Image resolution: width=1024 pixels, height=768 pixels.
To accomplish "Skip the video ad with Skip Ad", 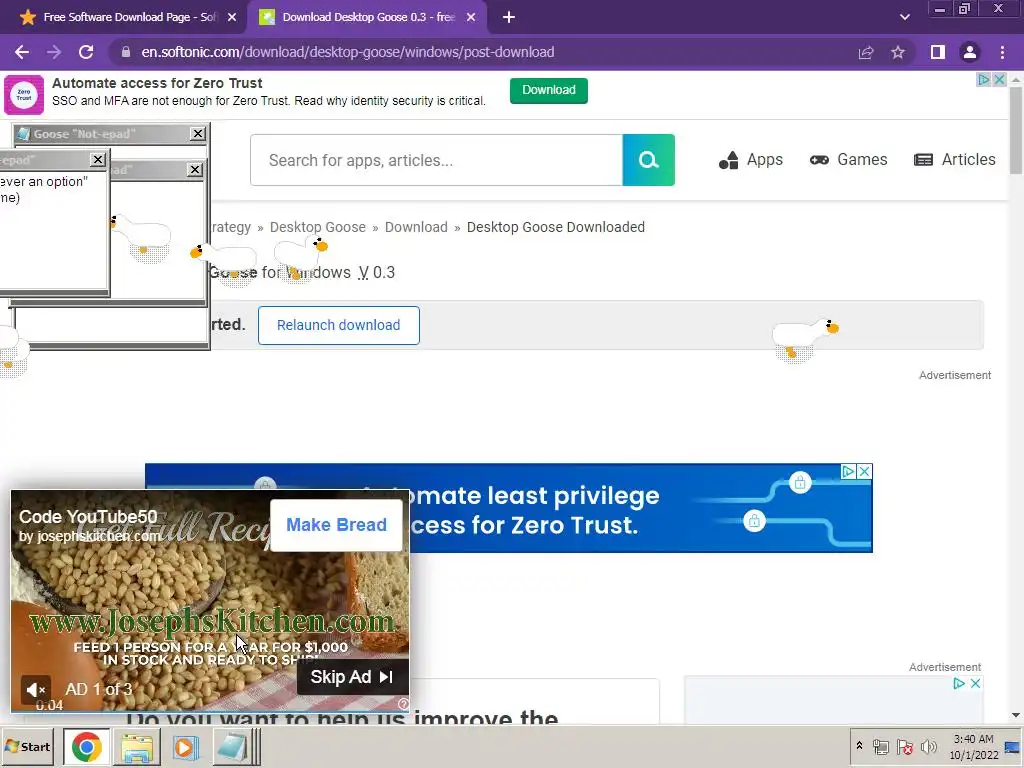I will coord(353,677).
